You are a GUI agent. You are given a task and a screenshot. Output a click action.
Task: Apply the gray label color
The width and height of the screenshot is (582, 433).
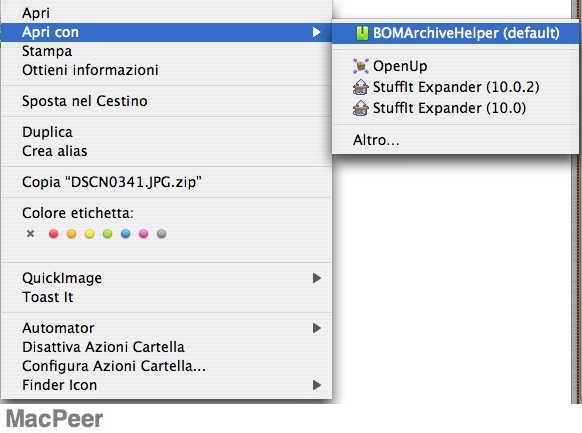coord(161,234)
